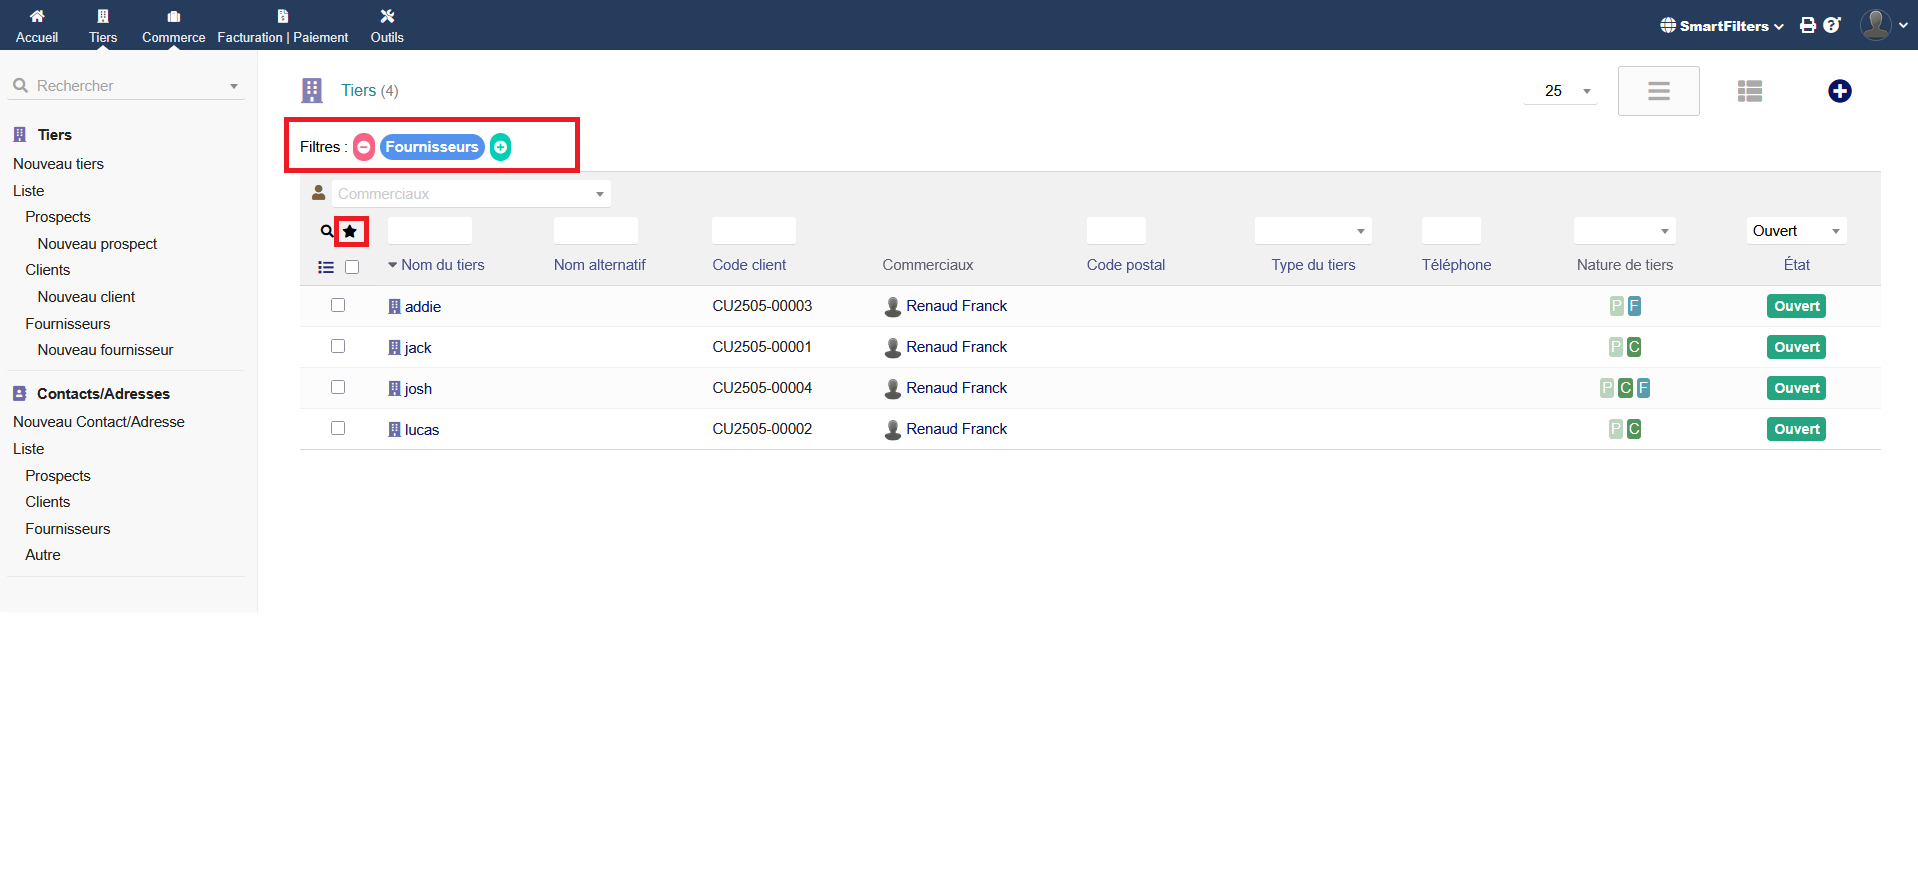Click the green add-filter plus icon
The height and width of the screenshot is (879, 1918).
pyautogui.click(x=500, y=147)
